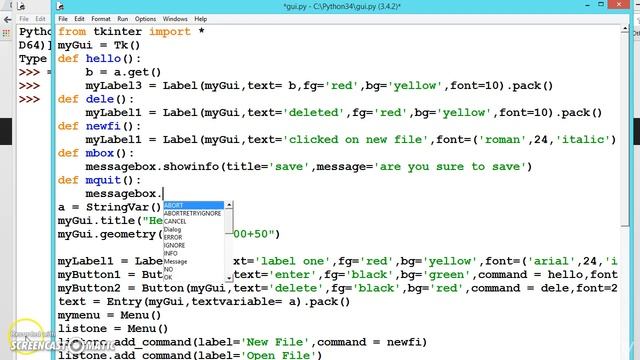Click the 'listone = Menu()' line
This screenshot has width=640, height=360.
tap(113, 328)
